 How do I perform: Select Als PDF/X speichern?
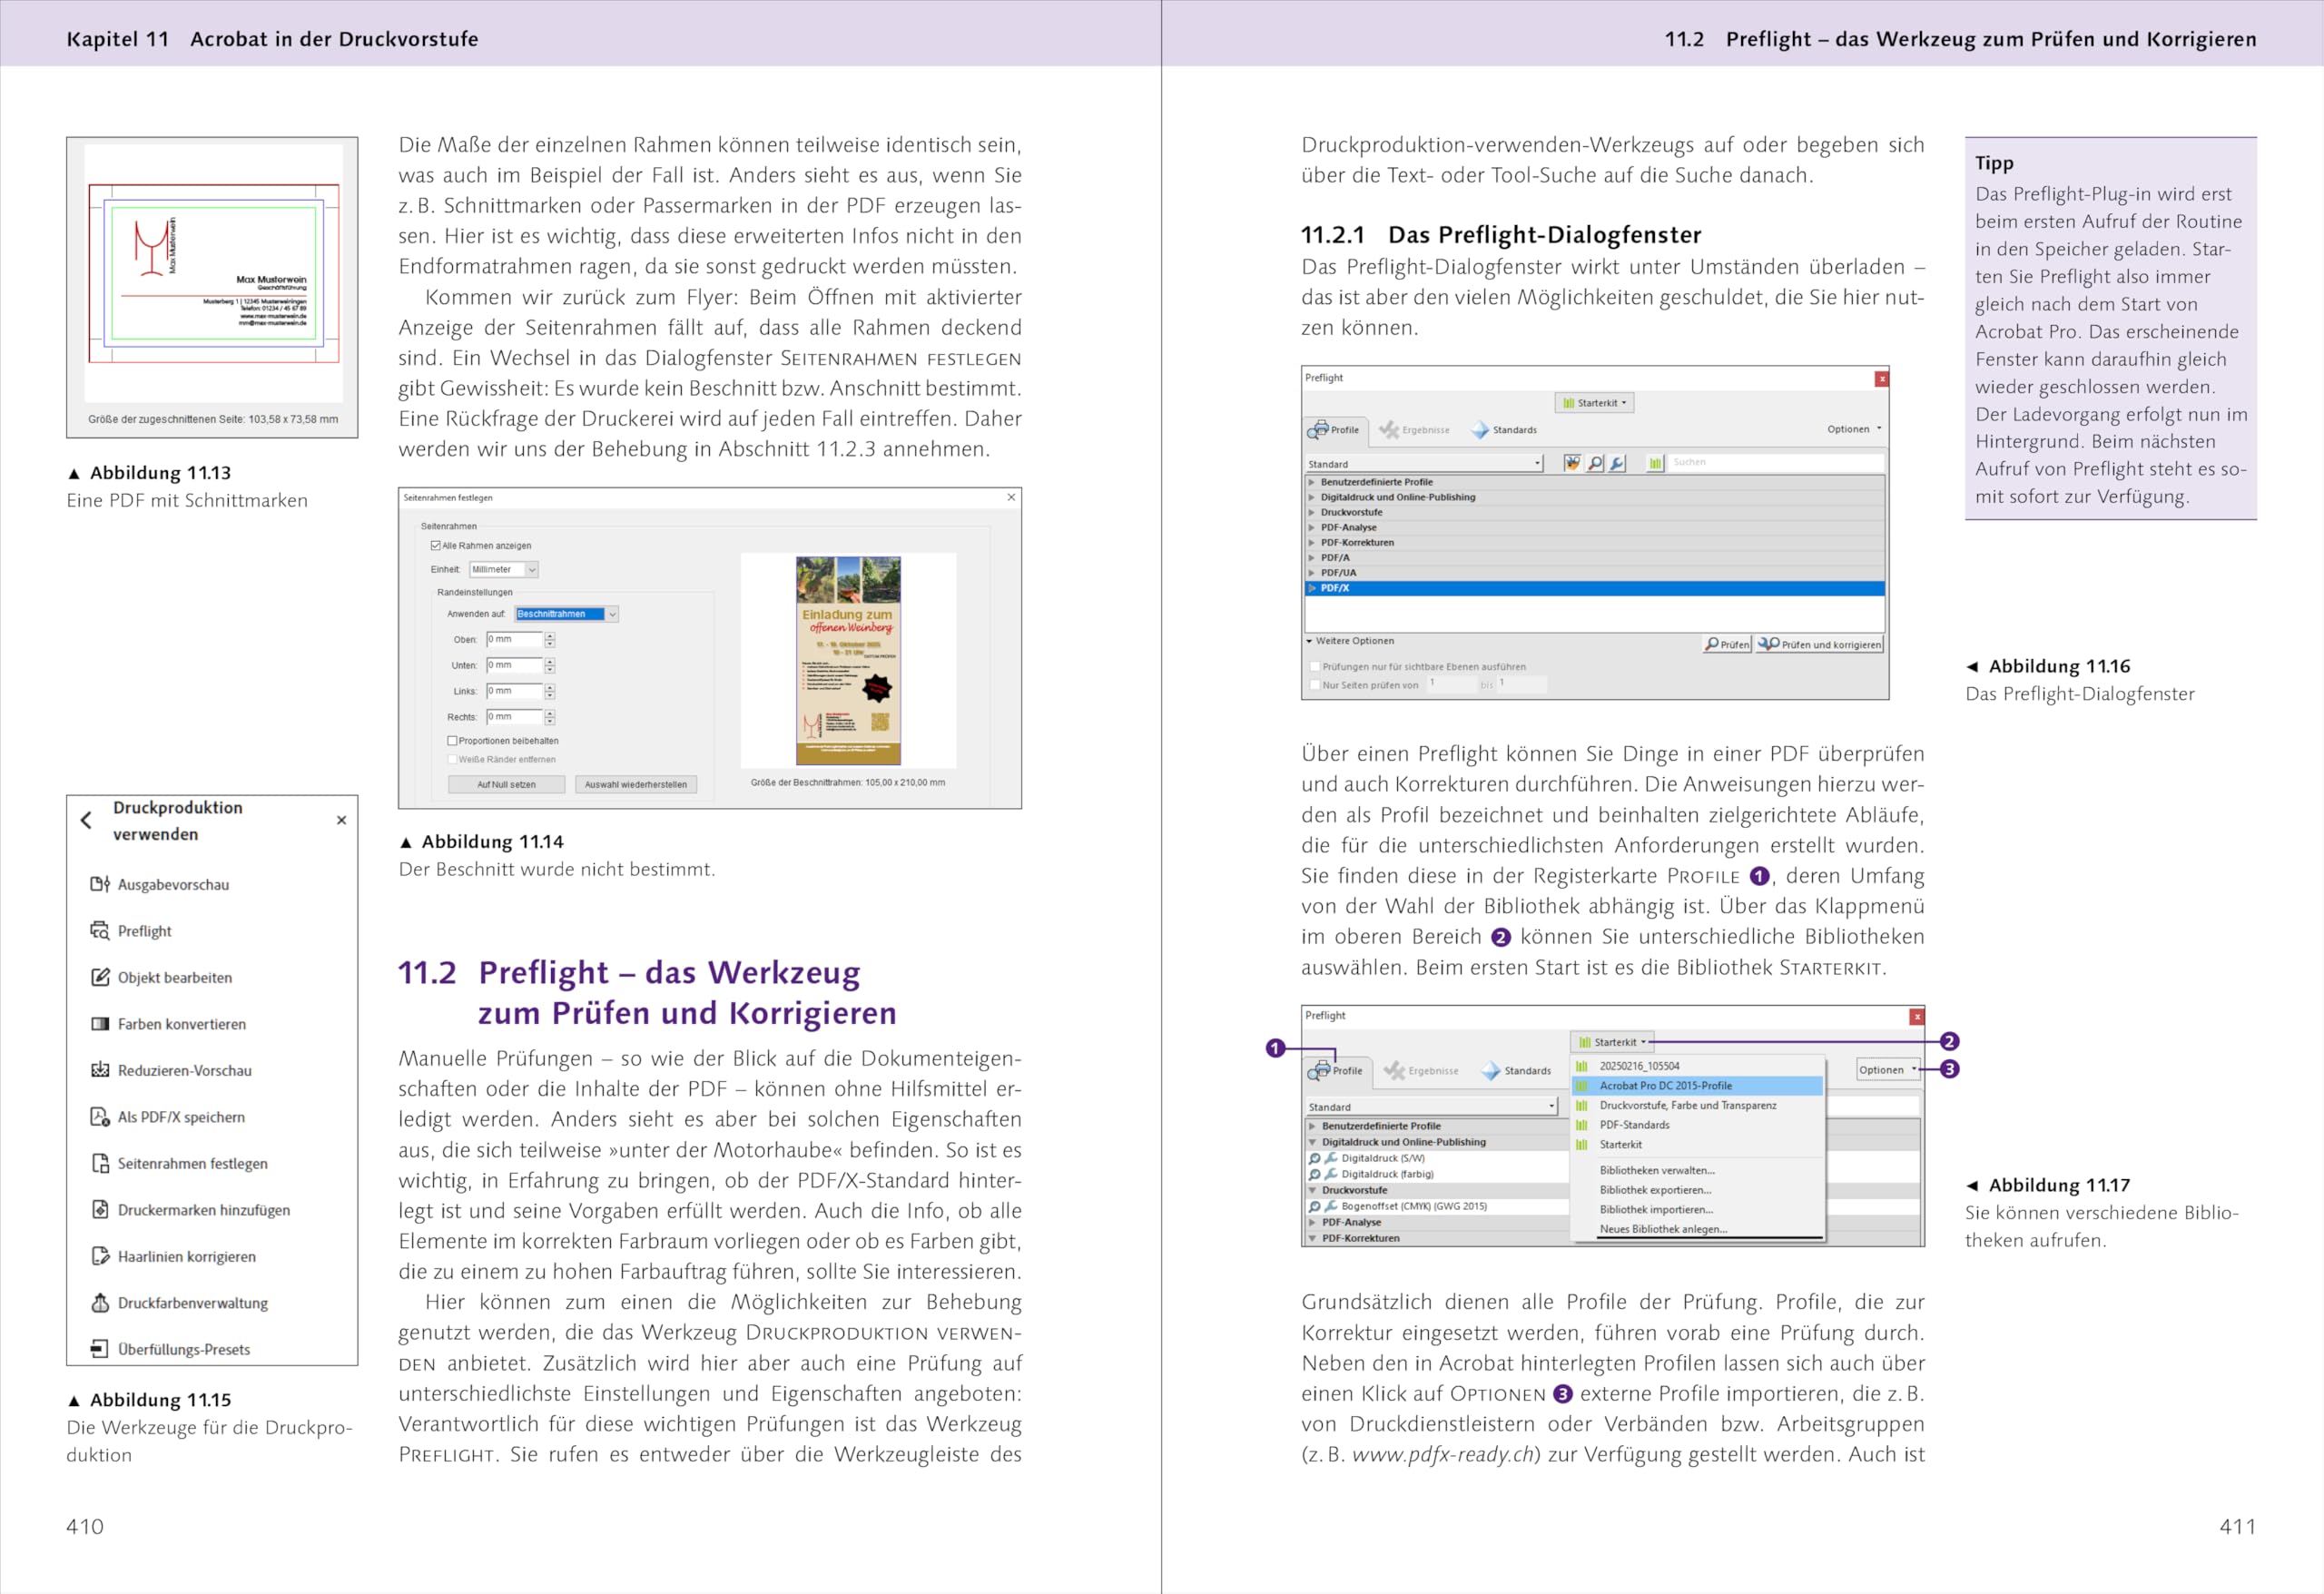coord(167,1117)
